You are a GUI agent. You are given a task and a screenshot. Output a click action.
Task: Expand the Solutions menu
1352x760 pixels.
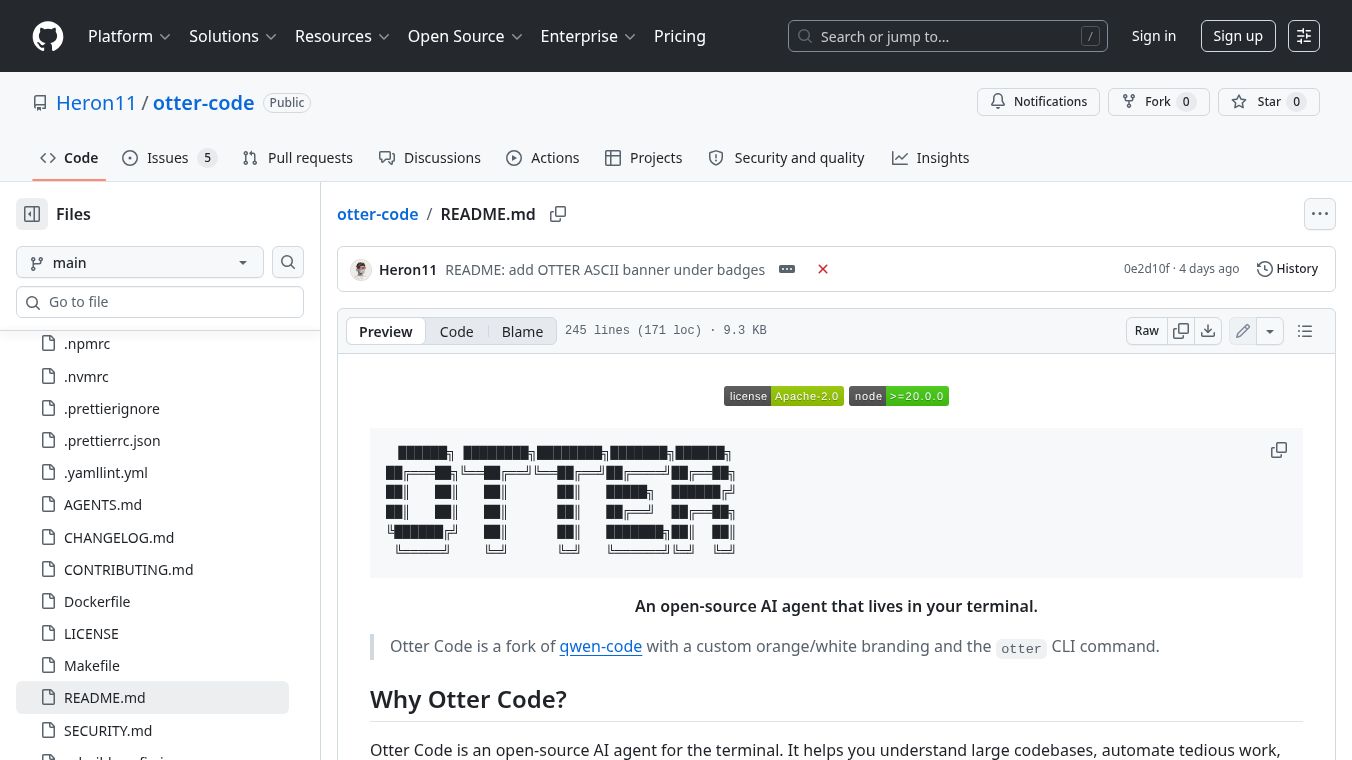232,36
